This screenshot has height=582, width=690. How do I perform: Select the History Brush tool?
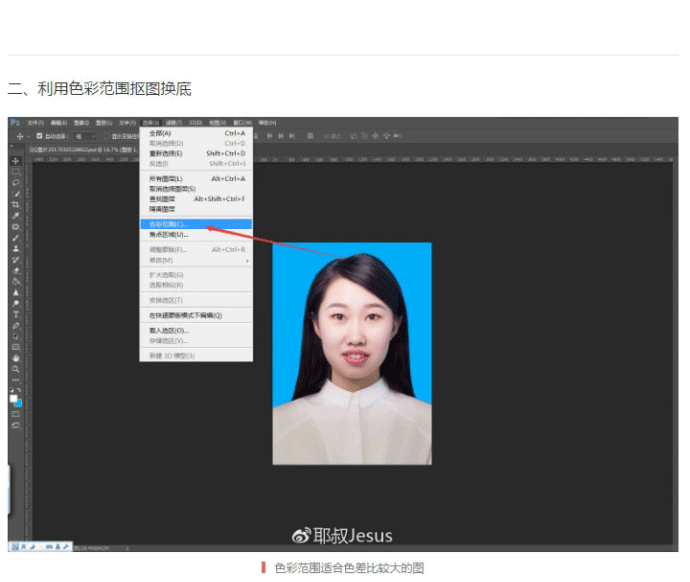tap(16, 260)
